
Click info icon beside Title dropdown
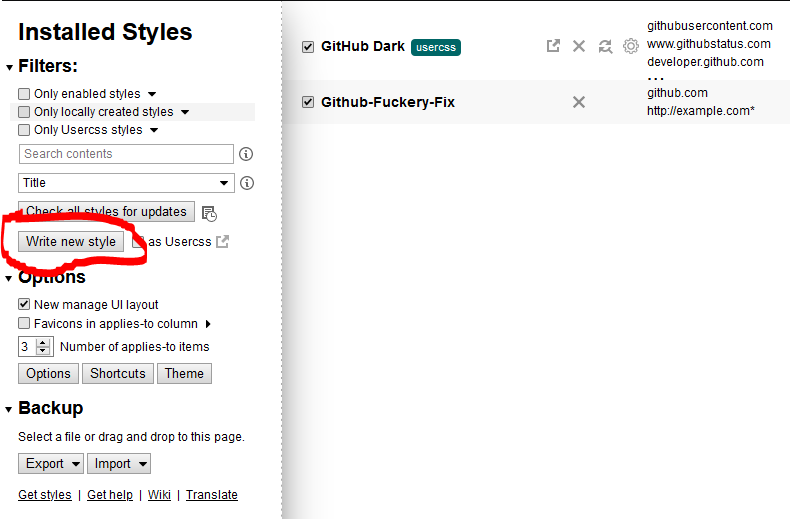tap(246, 183)
